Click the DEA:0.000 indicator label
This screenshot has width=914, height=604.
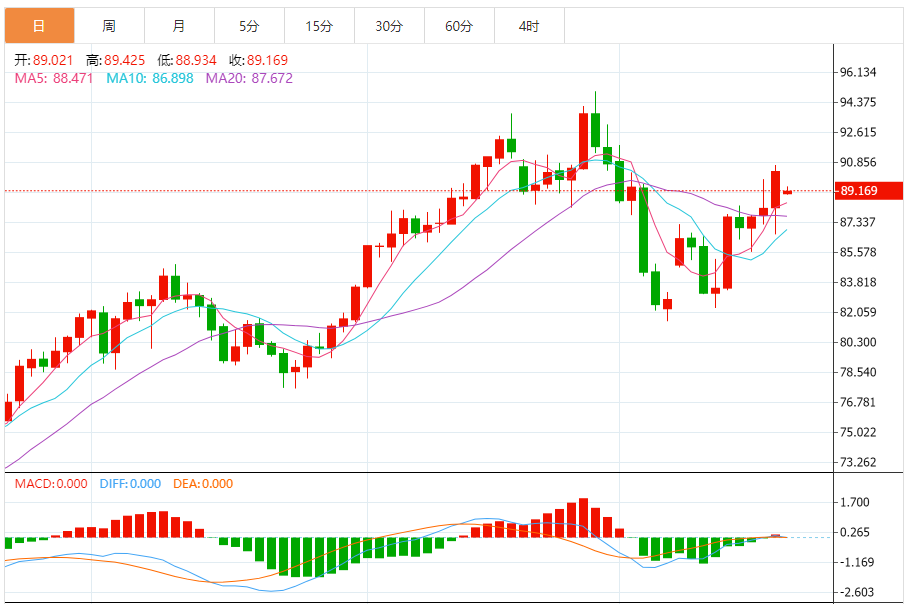pos(203,484)
